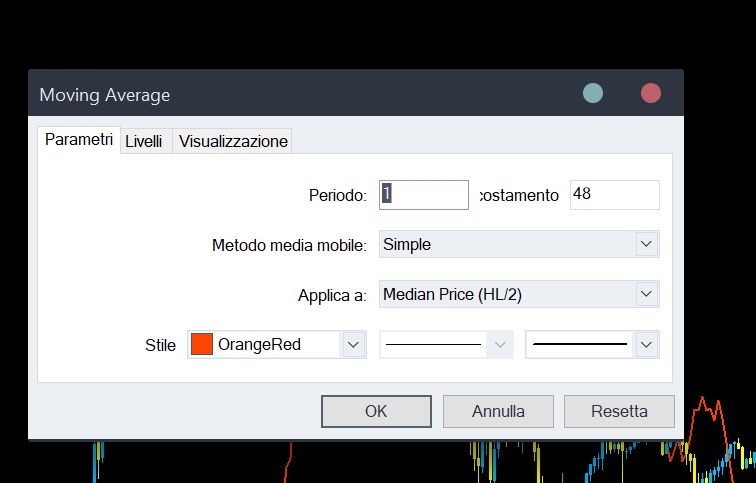Click the Median Price (HL/2) value
This screenshot has width=756, height=483.
[453, 294]
